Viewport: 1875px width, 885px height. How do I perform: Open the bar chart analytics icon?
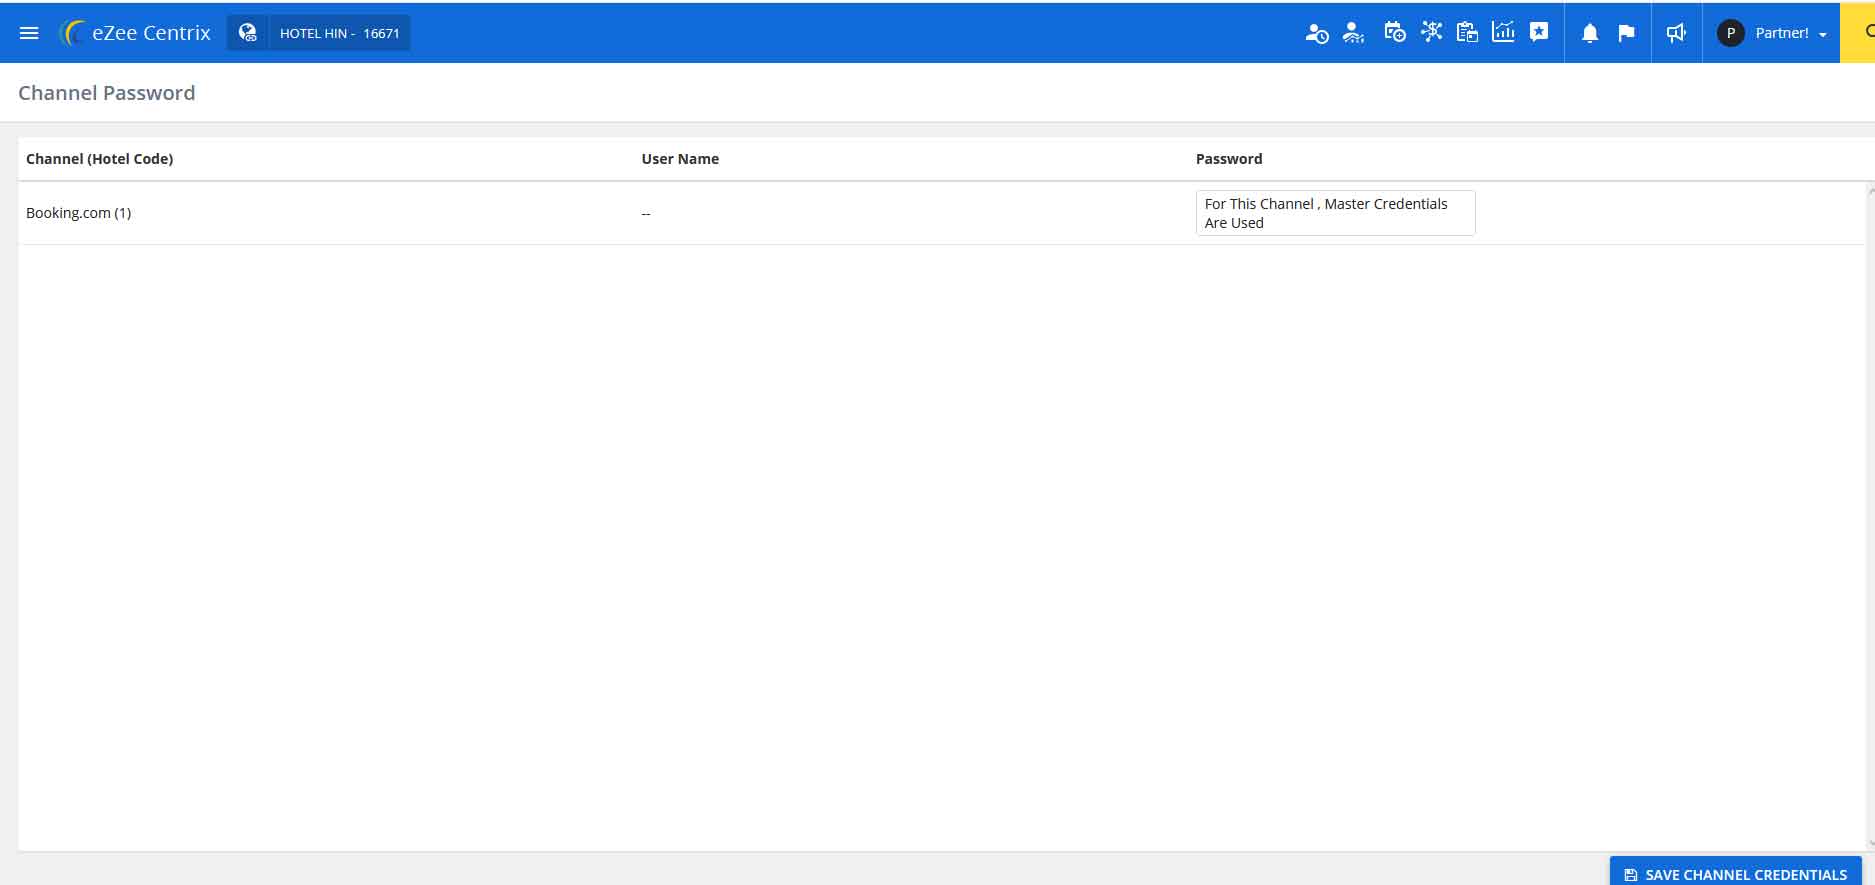pyautogui.click(x=1503, y=32)
